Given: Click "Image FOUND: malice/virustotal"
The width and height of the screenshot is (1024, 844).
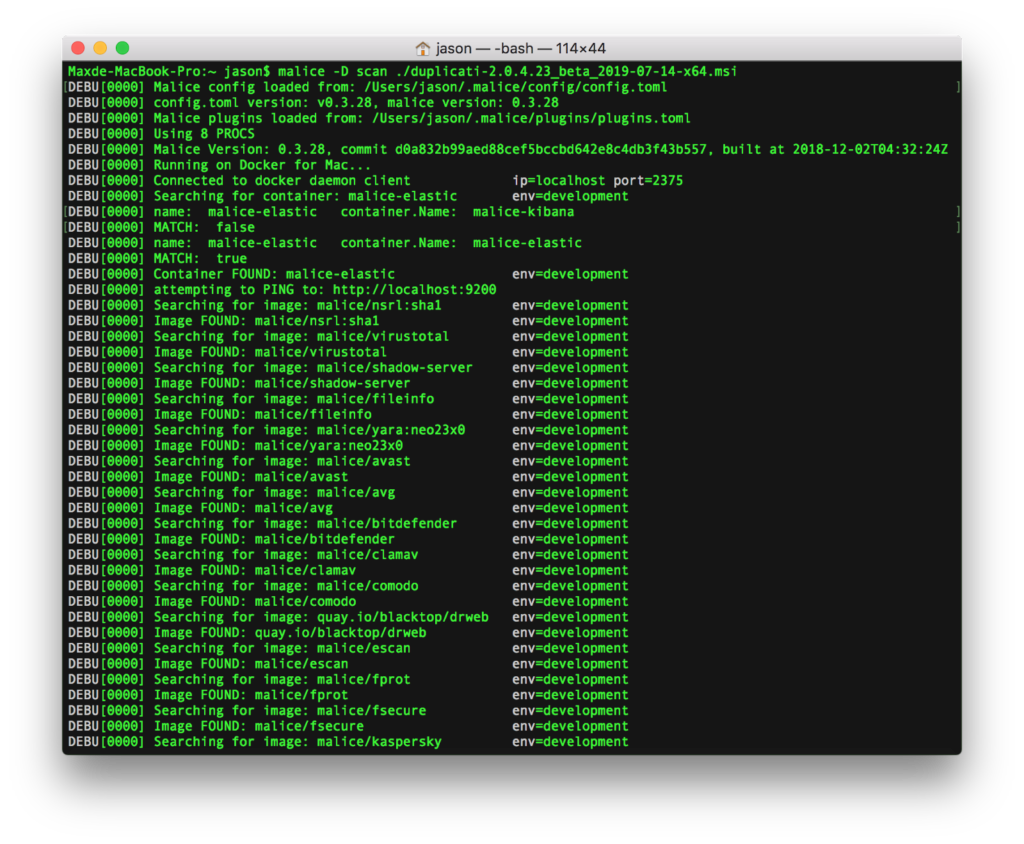Looking at the screenshot, I should tap(270, 353).
